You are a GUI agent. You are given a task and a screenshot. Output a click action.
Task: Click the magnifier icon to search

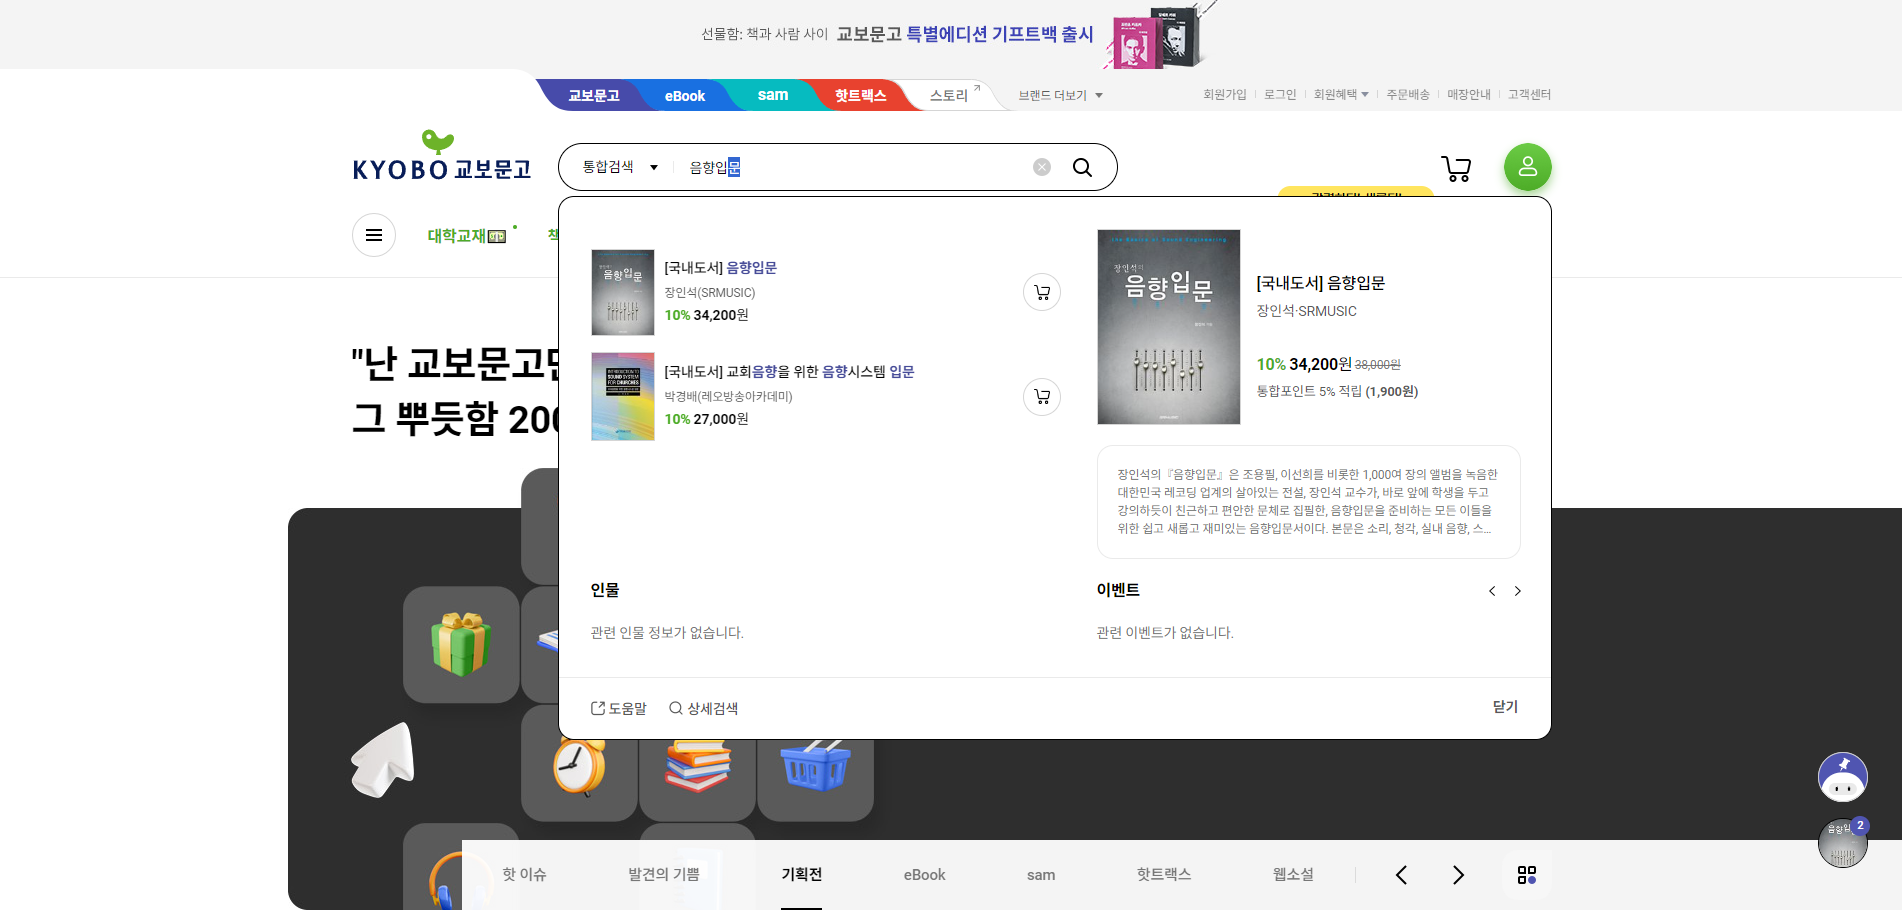(1083, 166)
